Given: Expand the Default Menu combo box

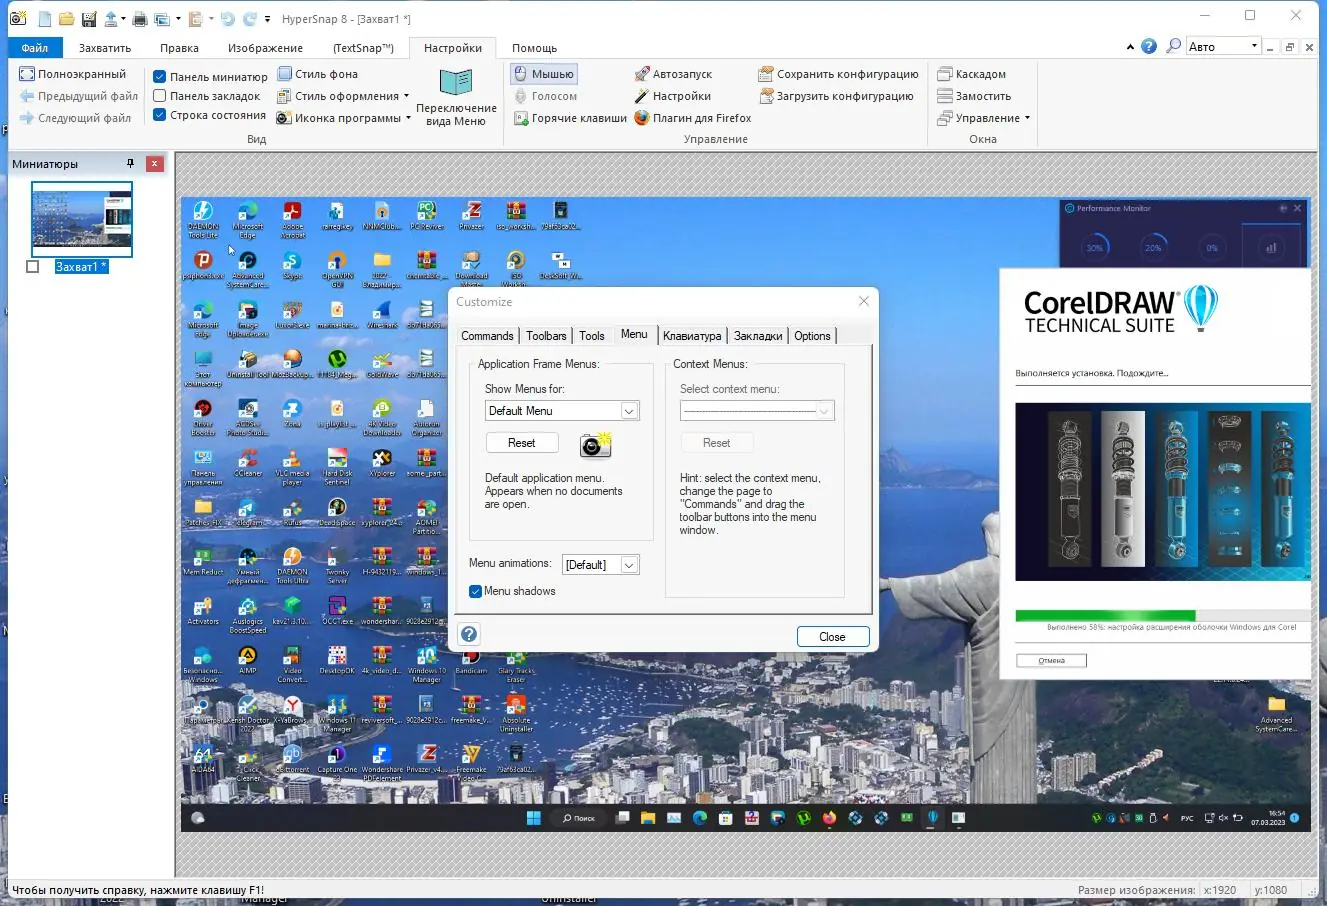Looking at the screenshot, I should 629,411.
